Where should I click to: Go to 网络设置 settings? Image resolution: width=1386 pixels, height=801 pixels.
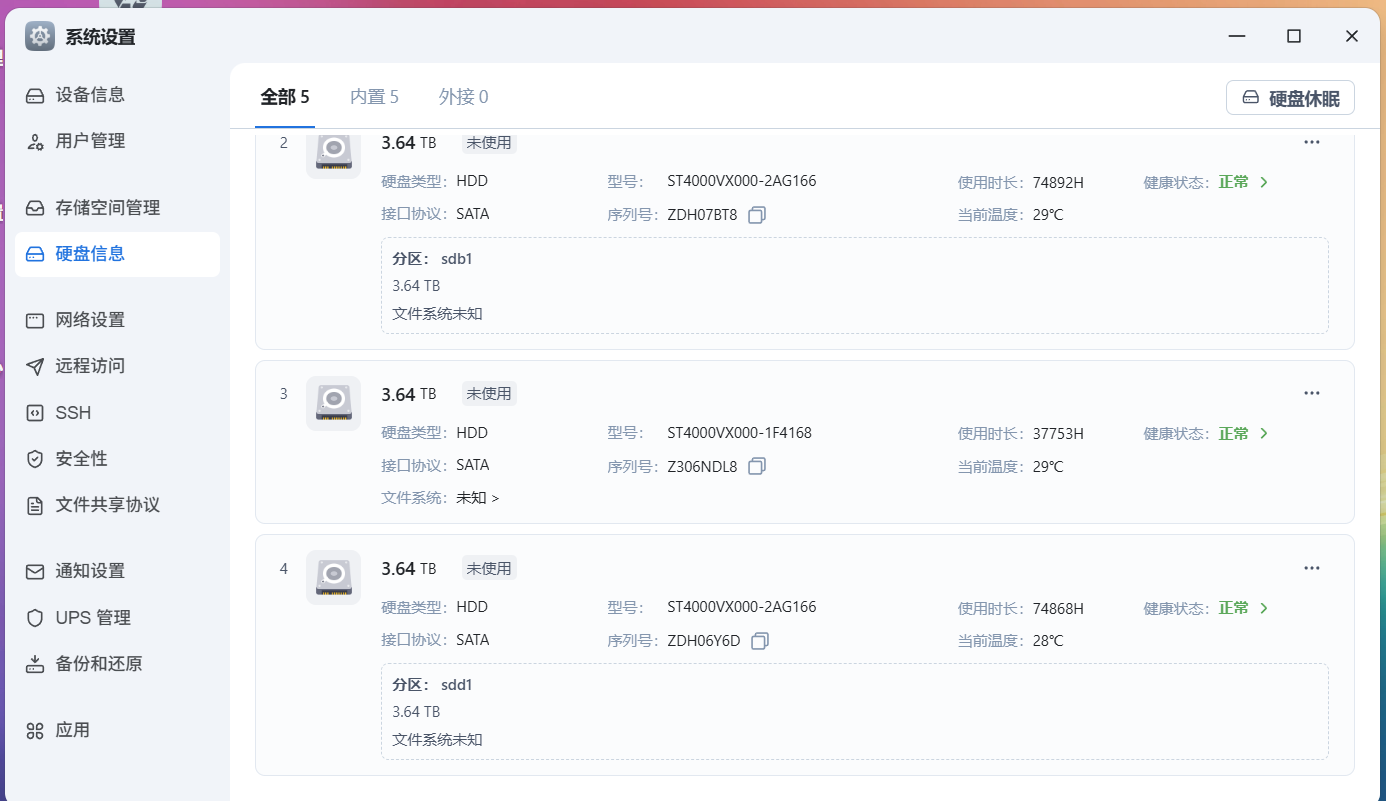click(90, 320)
